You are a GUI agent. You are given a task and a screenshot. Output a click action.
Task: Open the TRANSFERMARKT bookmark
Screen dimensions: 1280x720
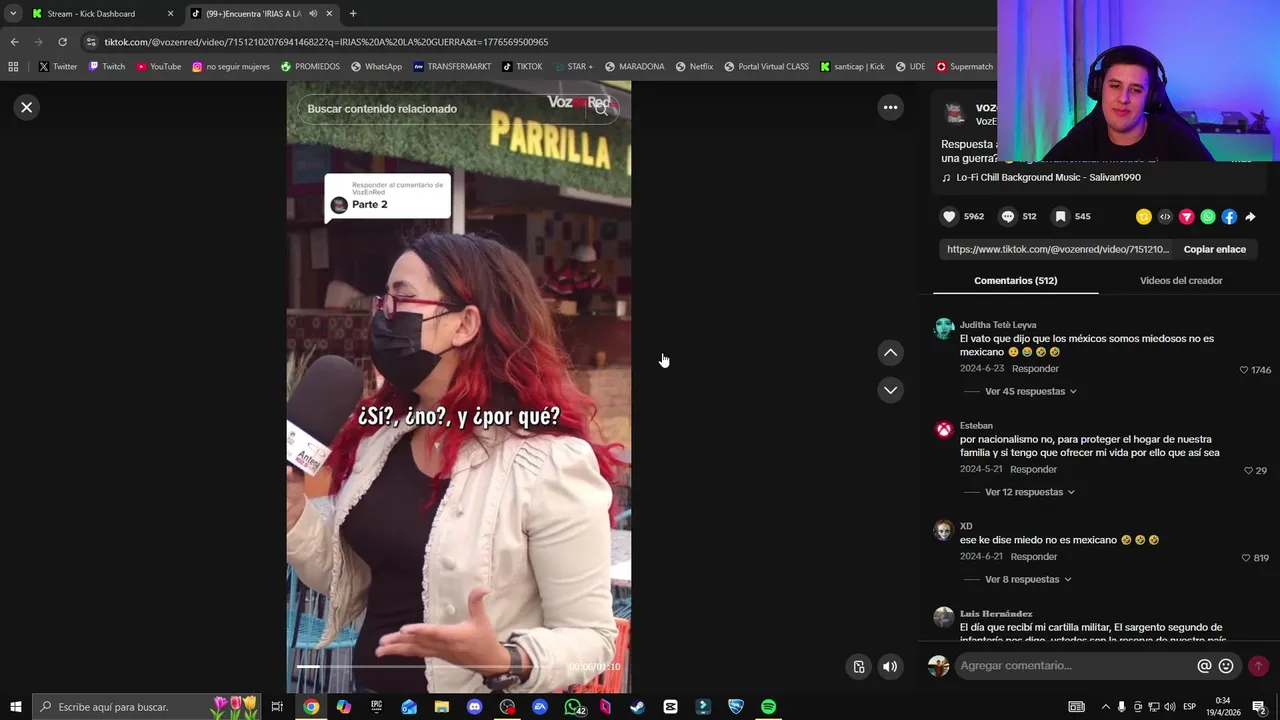[x=452, y=67]
